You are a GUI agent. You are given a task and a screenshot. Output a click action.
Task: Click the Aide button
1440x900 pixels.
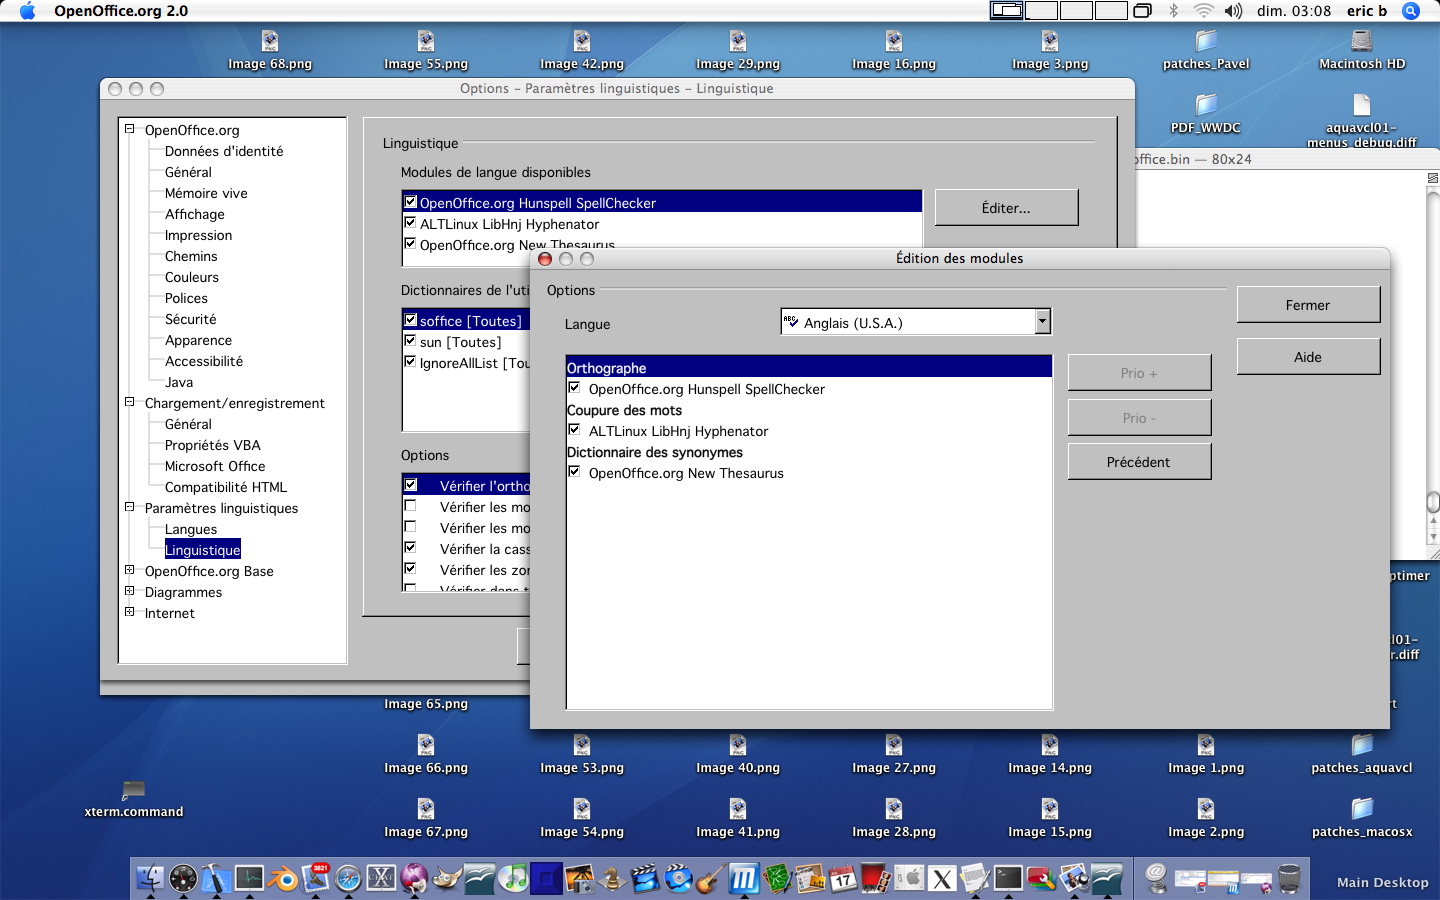[x=1308, y=357]
